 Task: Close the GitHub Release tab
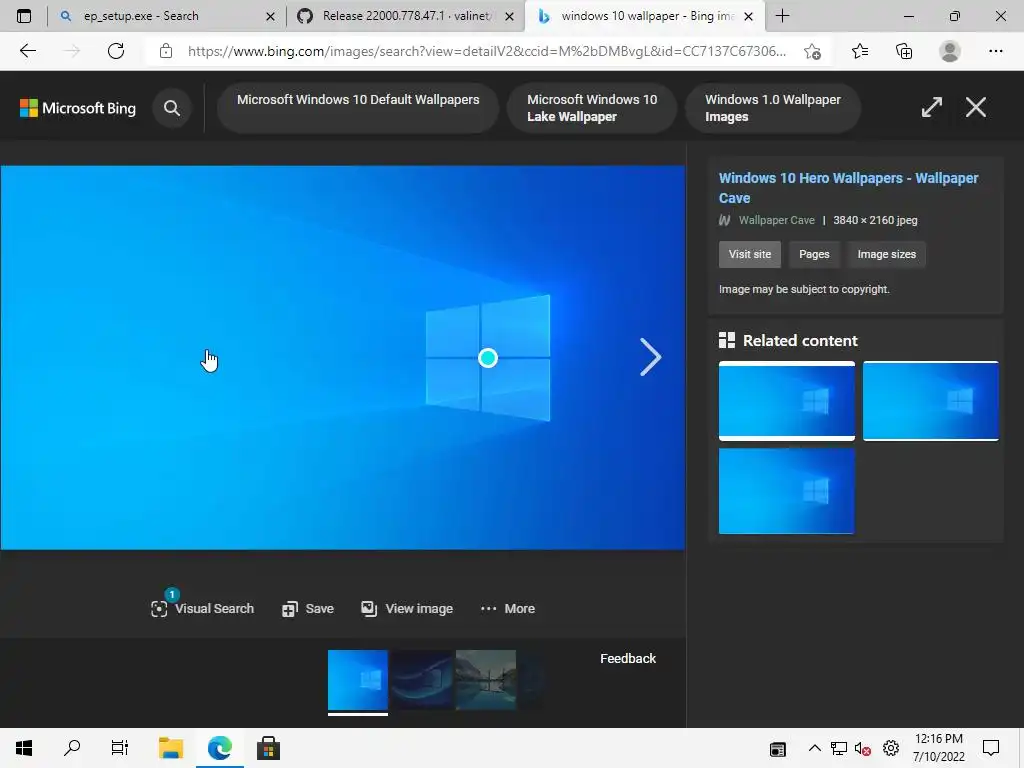[x=509, y=16]
